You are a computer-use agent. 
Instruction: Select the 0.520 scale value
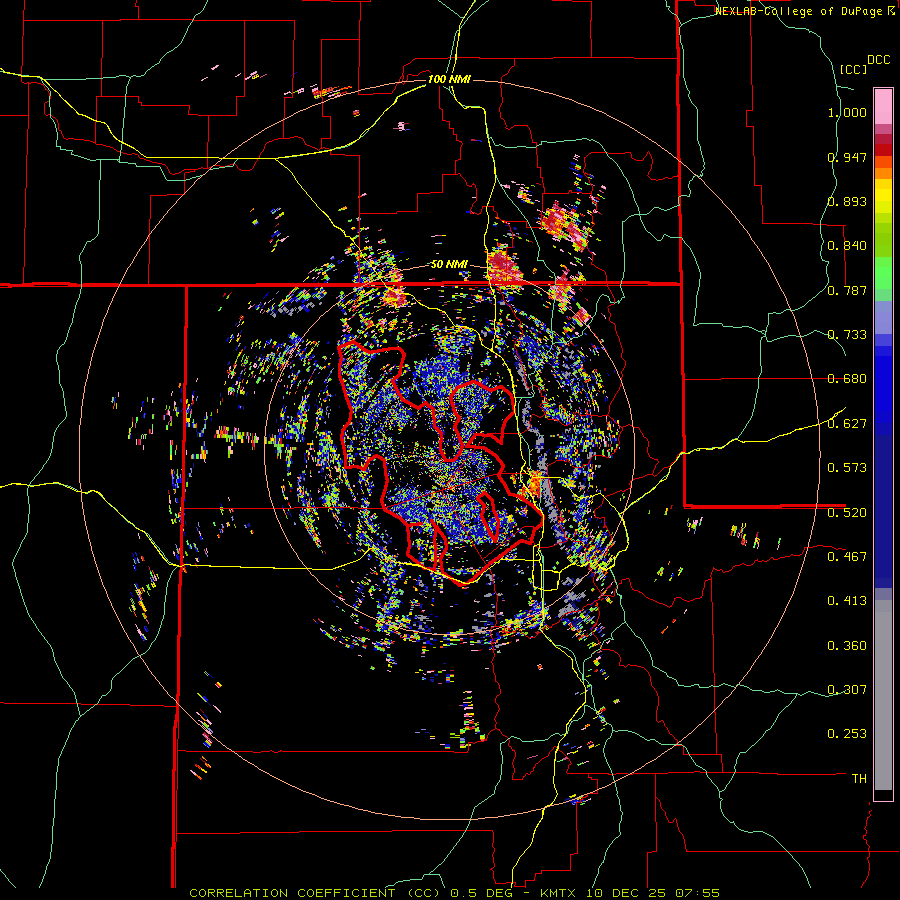[847, 513]
